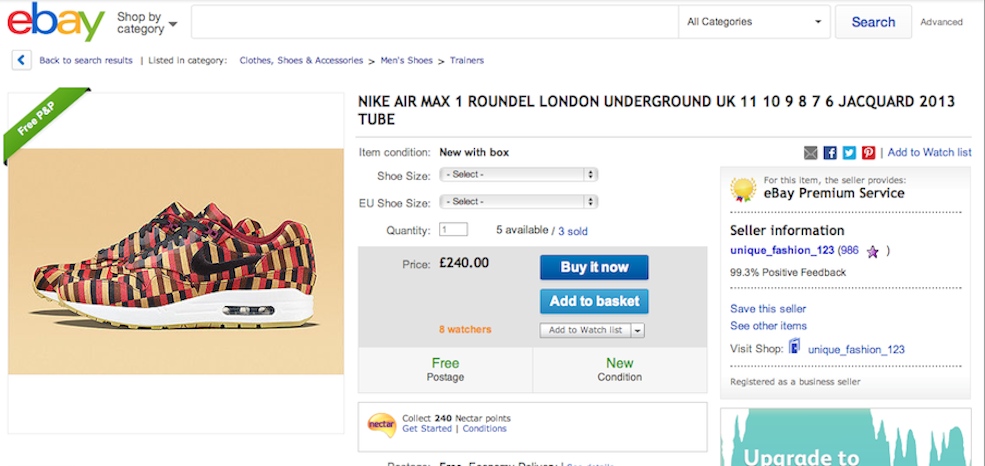Click the Quantity input field

(453, 230)
